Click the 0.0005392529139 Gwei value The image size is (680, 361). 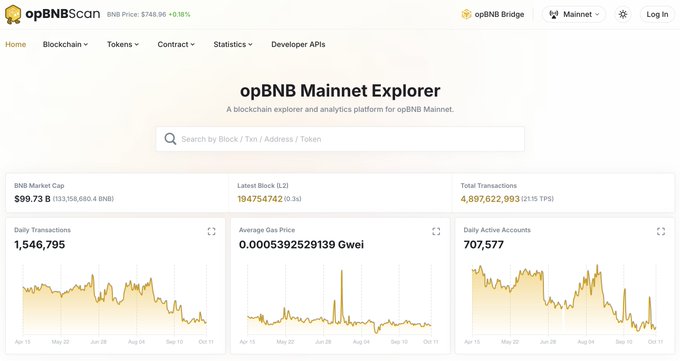pos(301,245)
